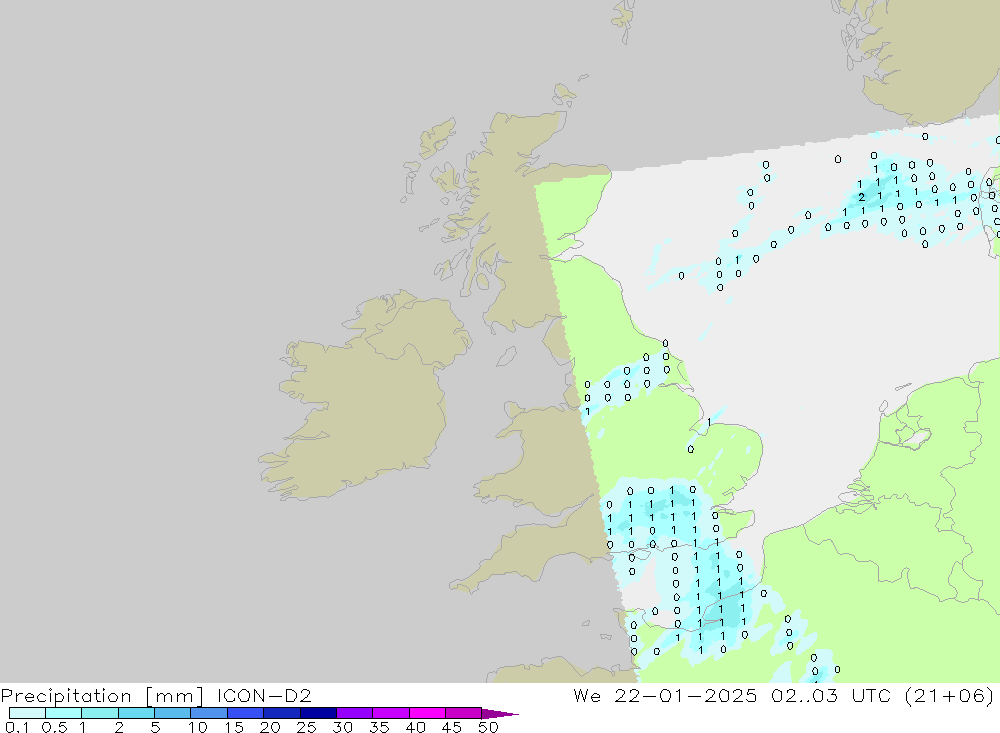Click the legend label '25'
Viewport: 1000px width, 733px height.
pos(306,727)
